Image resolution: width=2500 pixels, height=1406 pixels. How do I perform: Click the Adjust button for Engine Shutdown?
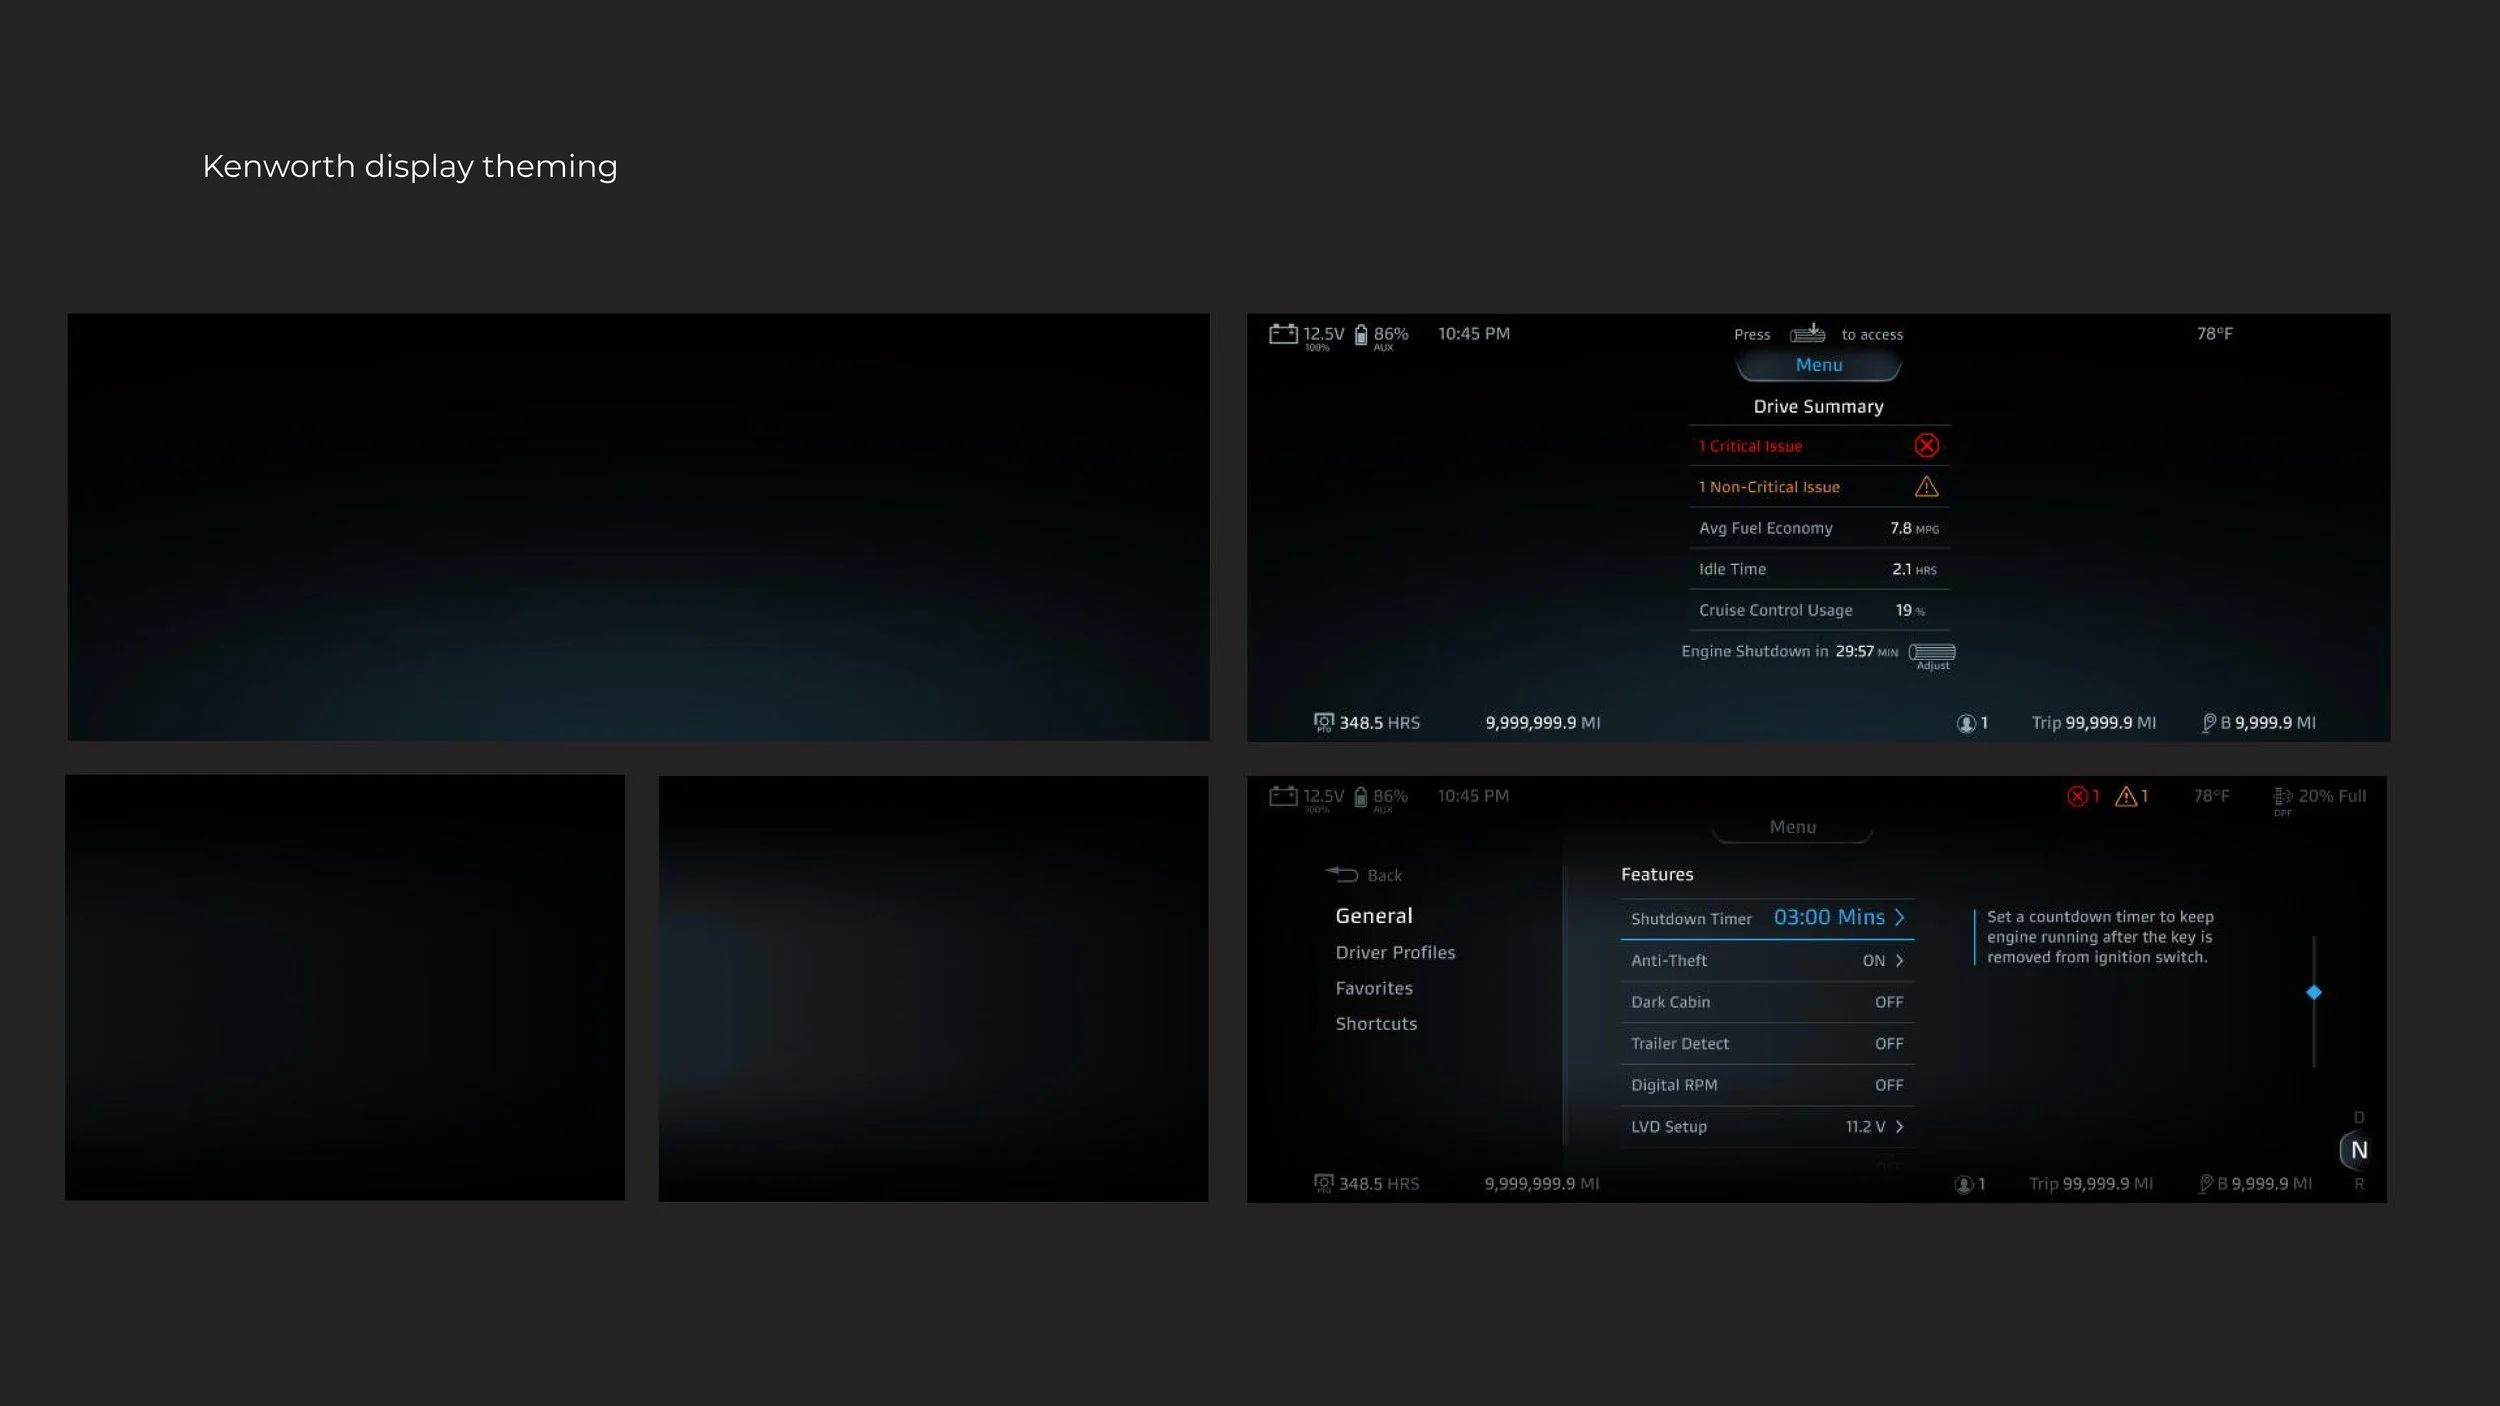1932,653
